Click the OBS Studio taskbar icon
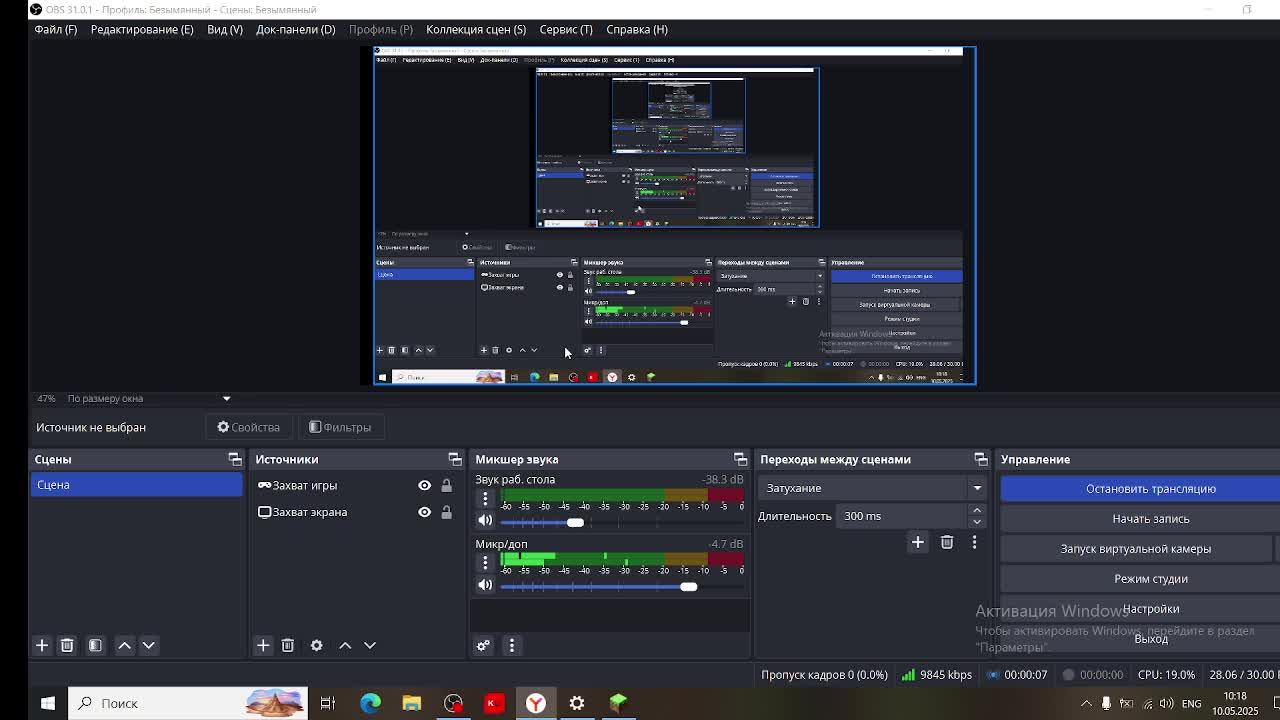 [453, 703]
